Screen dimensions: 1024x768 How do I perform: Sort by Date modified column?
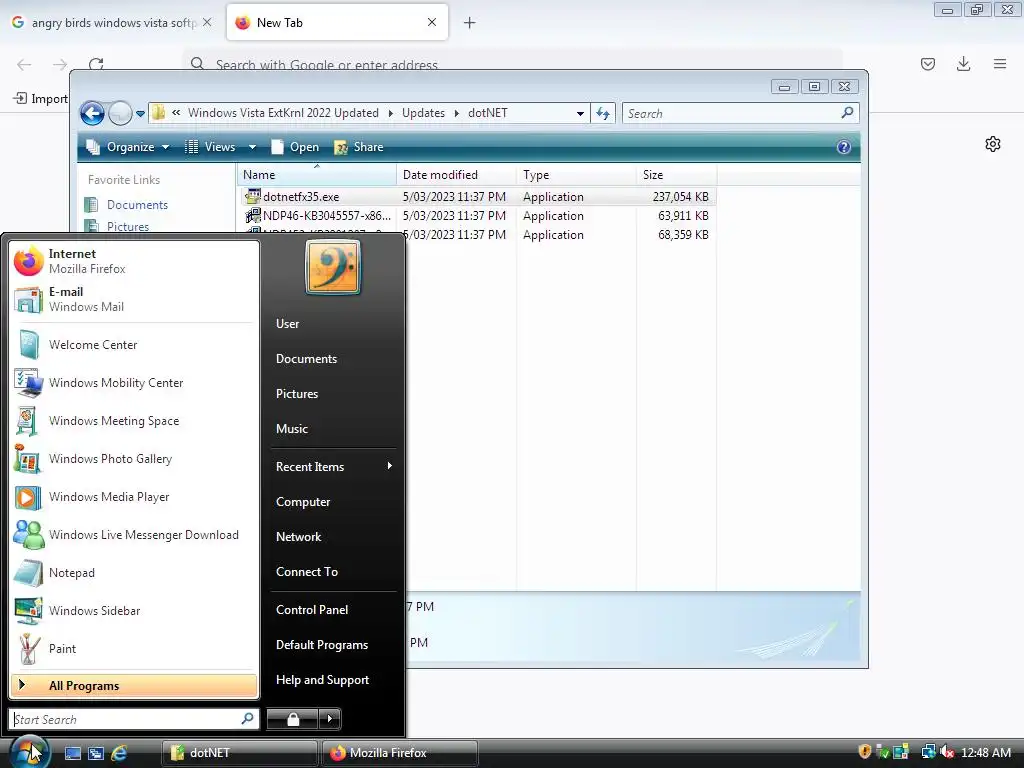click(x=456, y=174)
